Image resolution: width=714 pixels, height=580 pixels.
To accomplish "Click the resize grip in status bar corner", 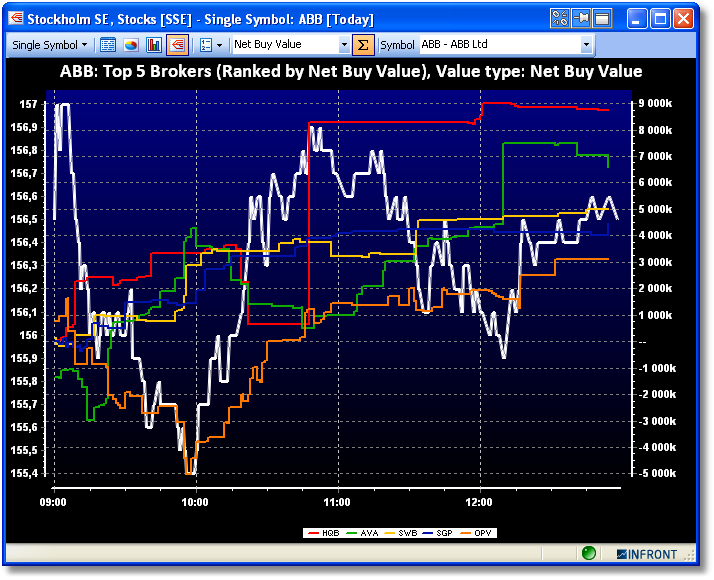I will tap(690, 555).
